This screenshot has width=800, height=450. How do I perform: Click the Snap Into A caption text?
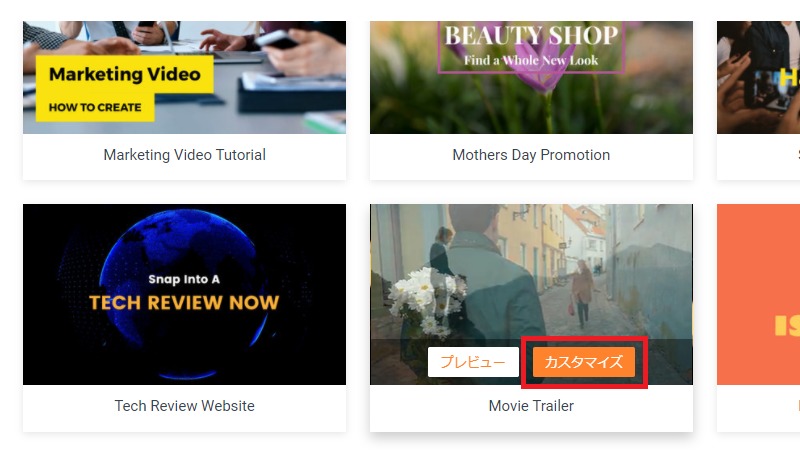click(184, 279)
